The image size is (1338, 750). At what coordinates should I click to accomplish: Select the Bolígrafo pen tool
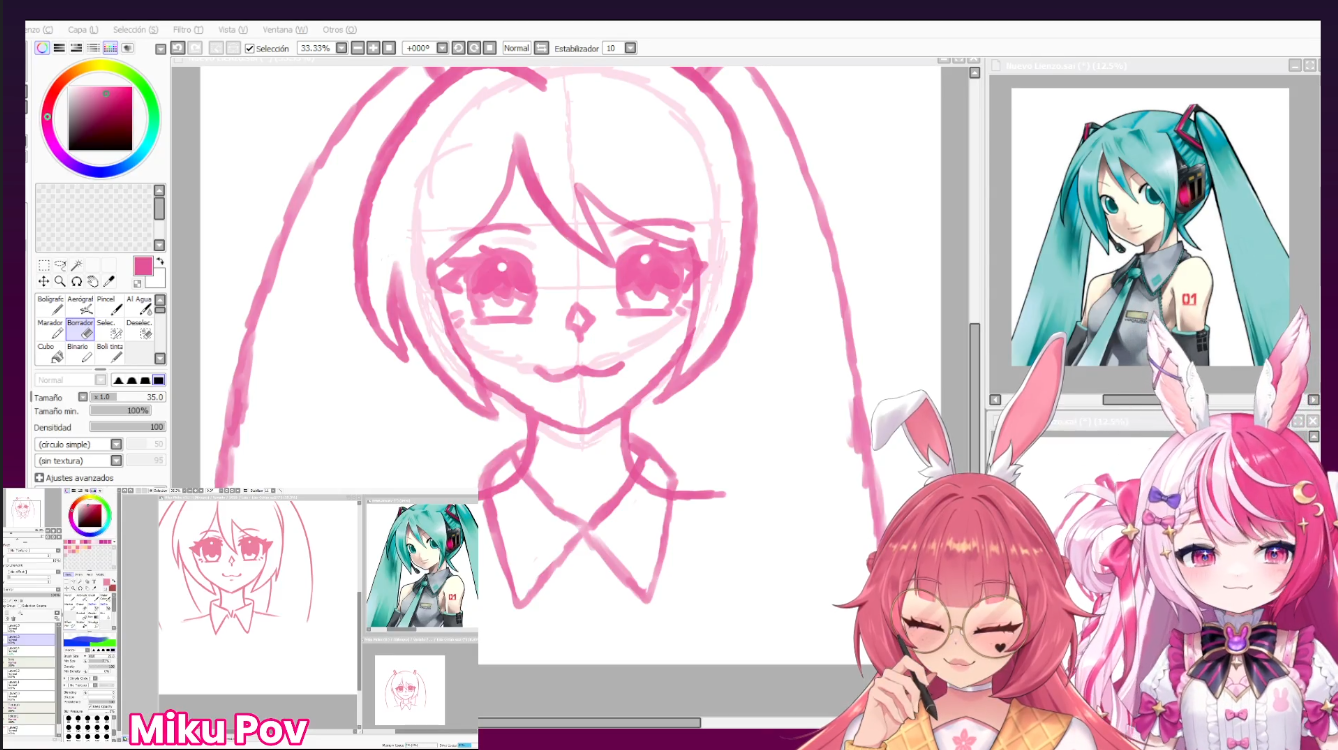click(51, 305)
